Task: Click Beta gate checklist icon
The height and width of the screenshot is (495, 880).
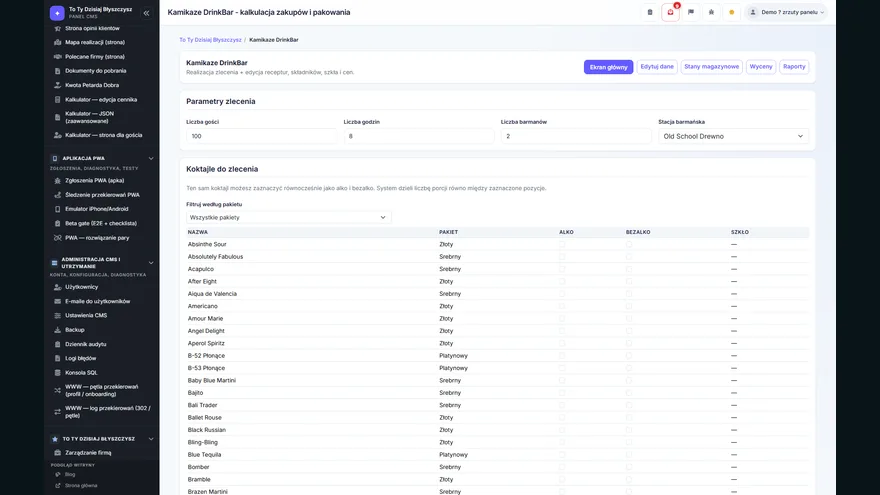Action: pyautogui.click(x=57, y=223)
